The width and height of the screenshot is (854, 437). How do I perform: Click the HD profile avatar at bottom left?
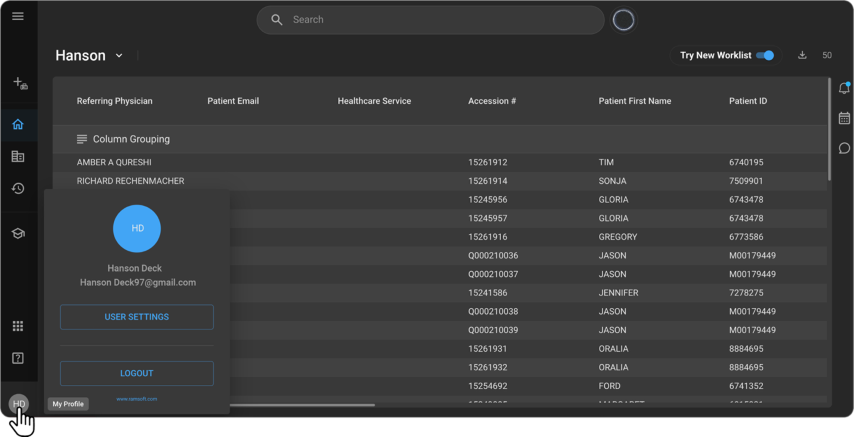point(18,404)
